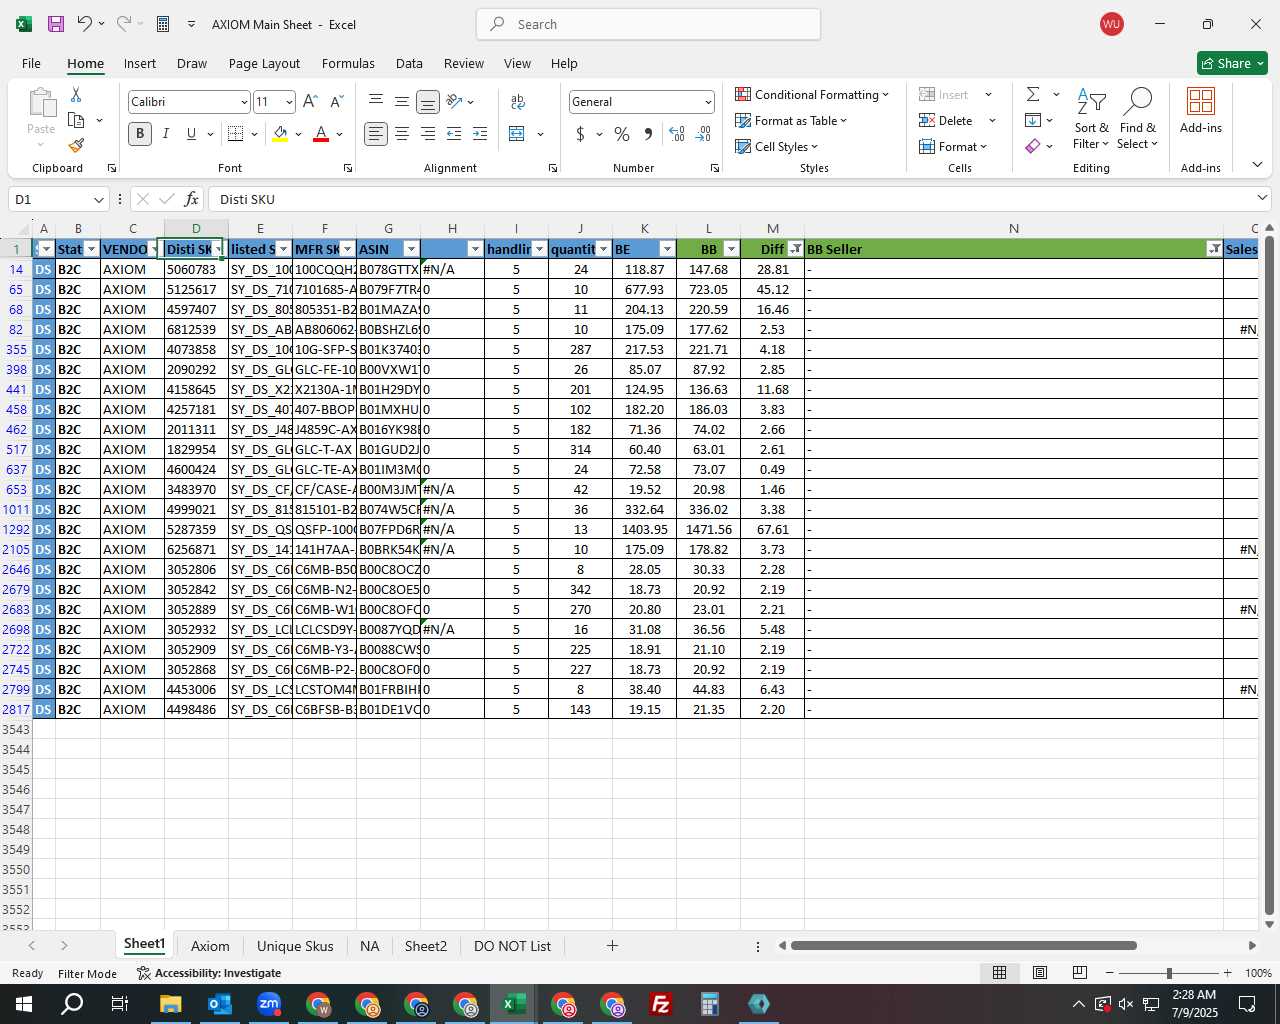
Task: Click the Cut scissors icon
Action: (76, 94)
